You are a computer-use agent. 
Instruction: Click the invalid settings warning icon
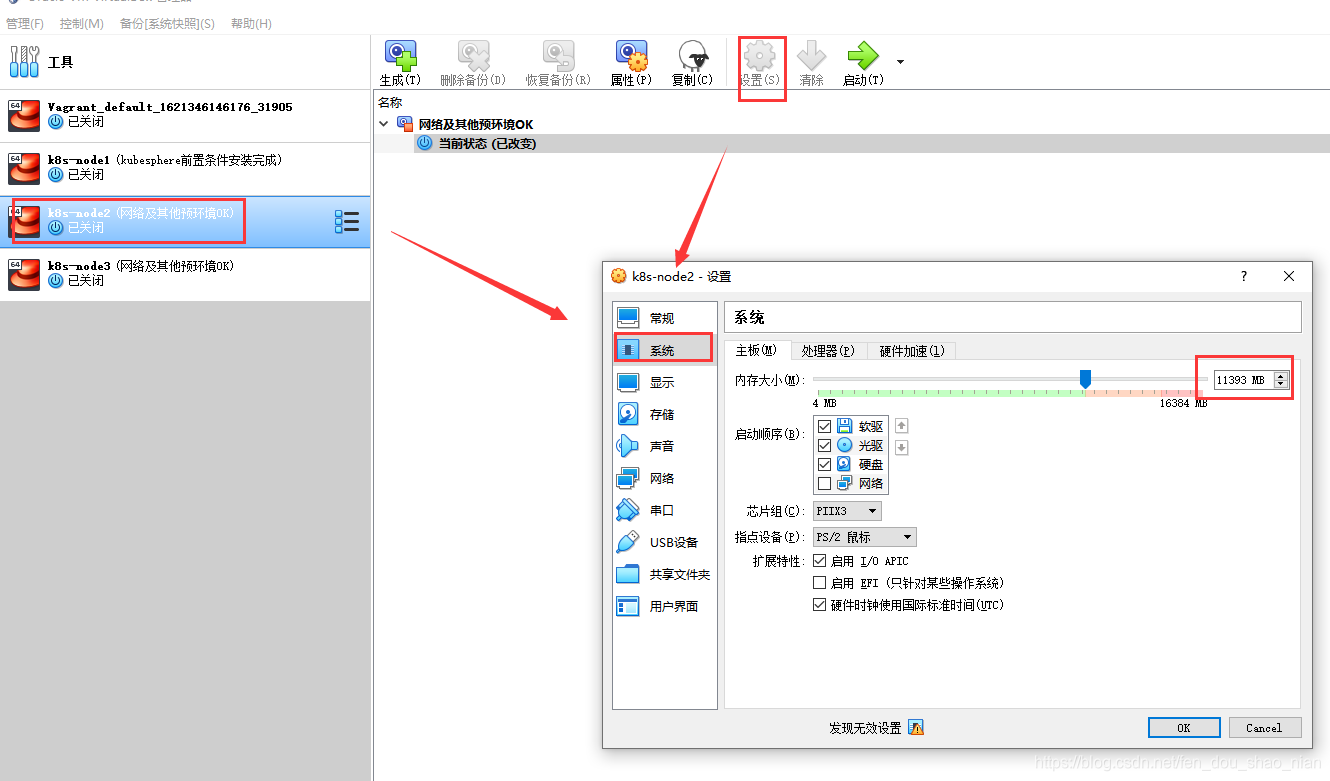(x=916, y=728)
